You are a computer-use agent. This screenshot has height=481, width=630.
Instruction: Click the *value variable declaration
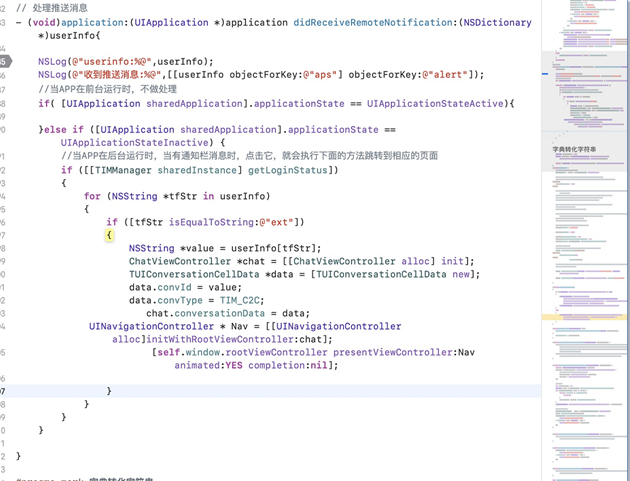[x=197, y=248]
